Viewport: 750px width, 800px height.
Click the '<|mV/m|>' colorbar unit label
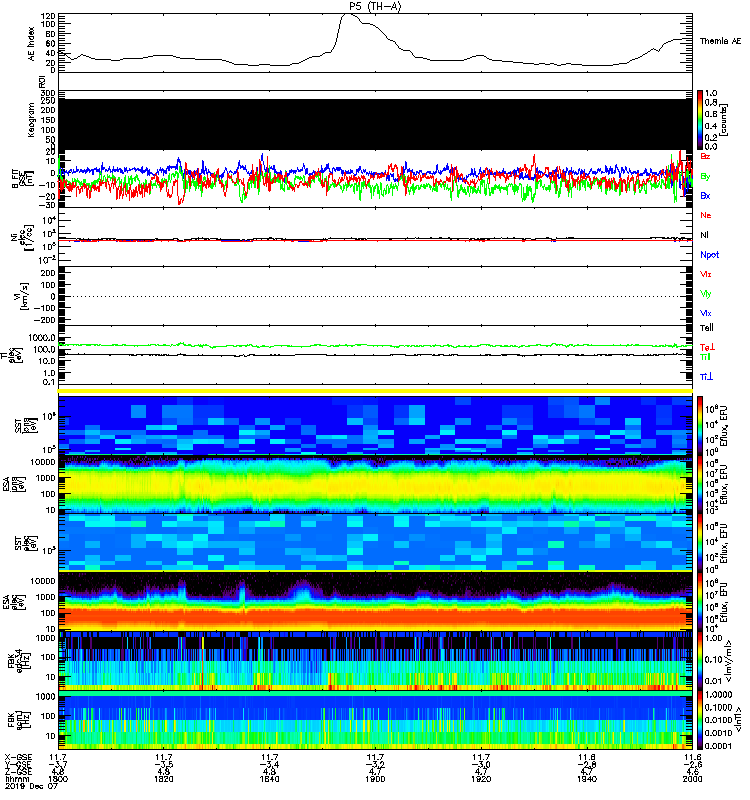coord(729,661)
